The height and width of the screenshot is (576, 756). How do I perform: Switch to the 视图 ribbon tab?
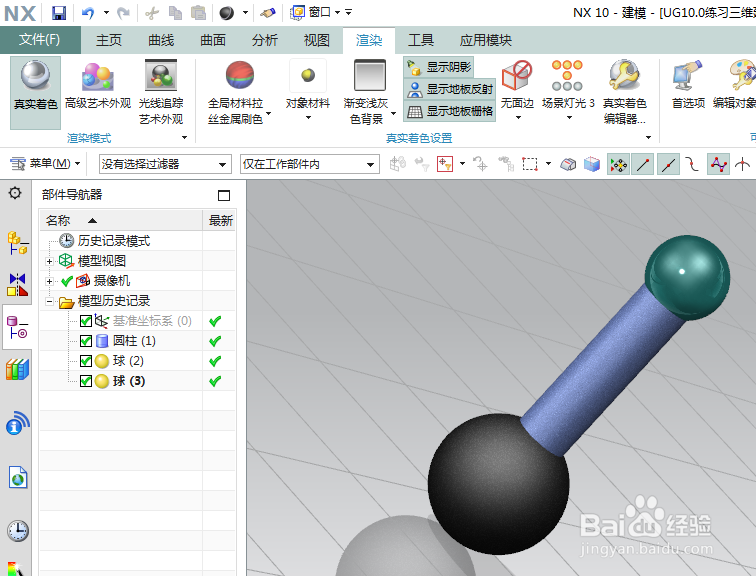317,40
